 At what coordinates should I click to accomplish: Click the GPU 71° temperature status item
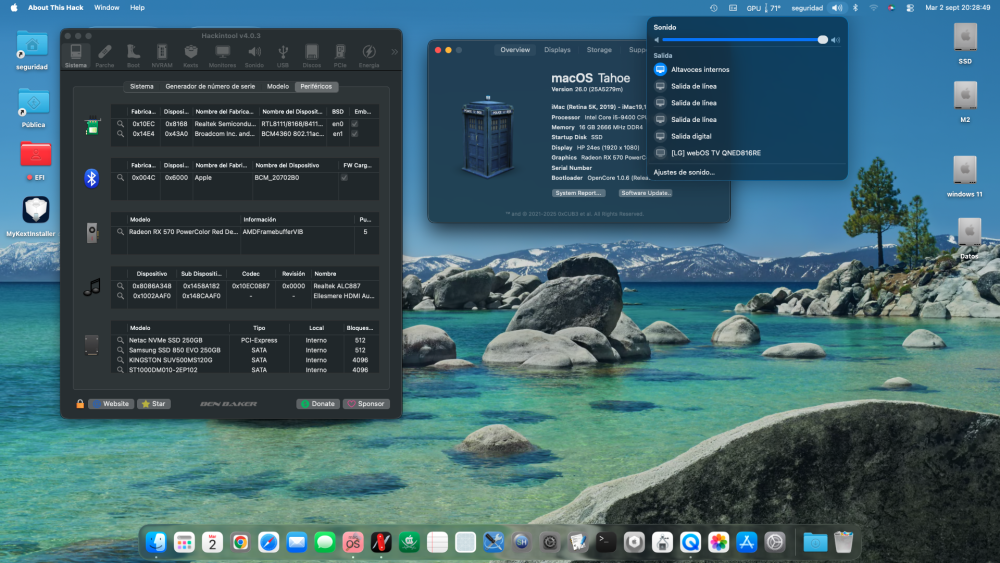(763, 8)
